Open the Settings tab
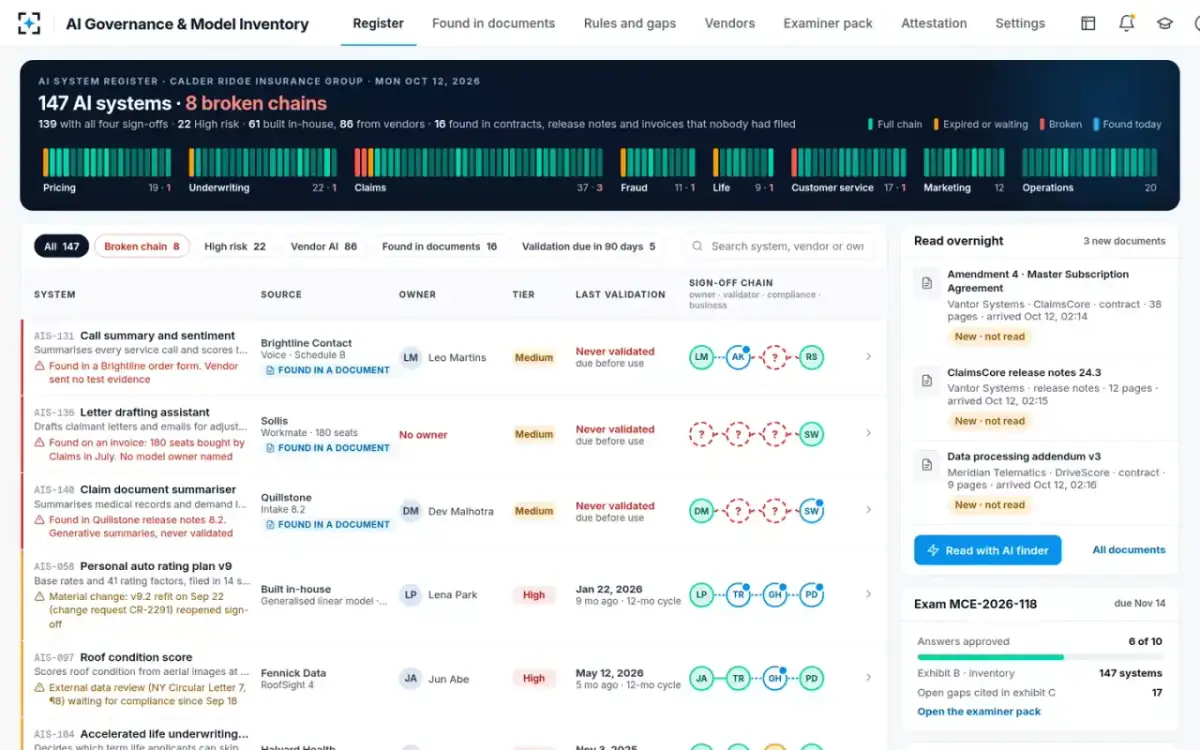1200x750 pixels. (1020, 23)
